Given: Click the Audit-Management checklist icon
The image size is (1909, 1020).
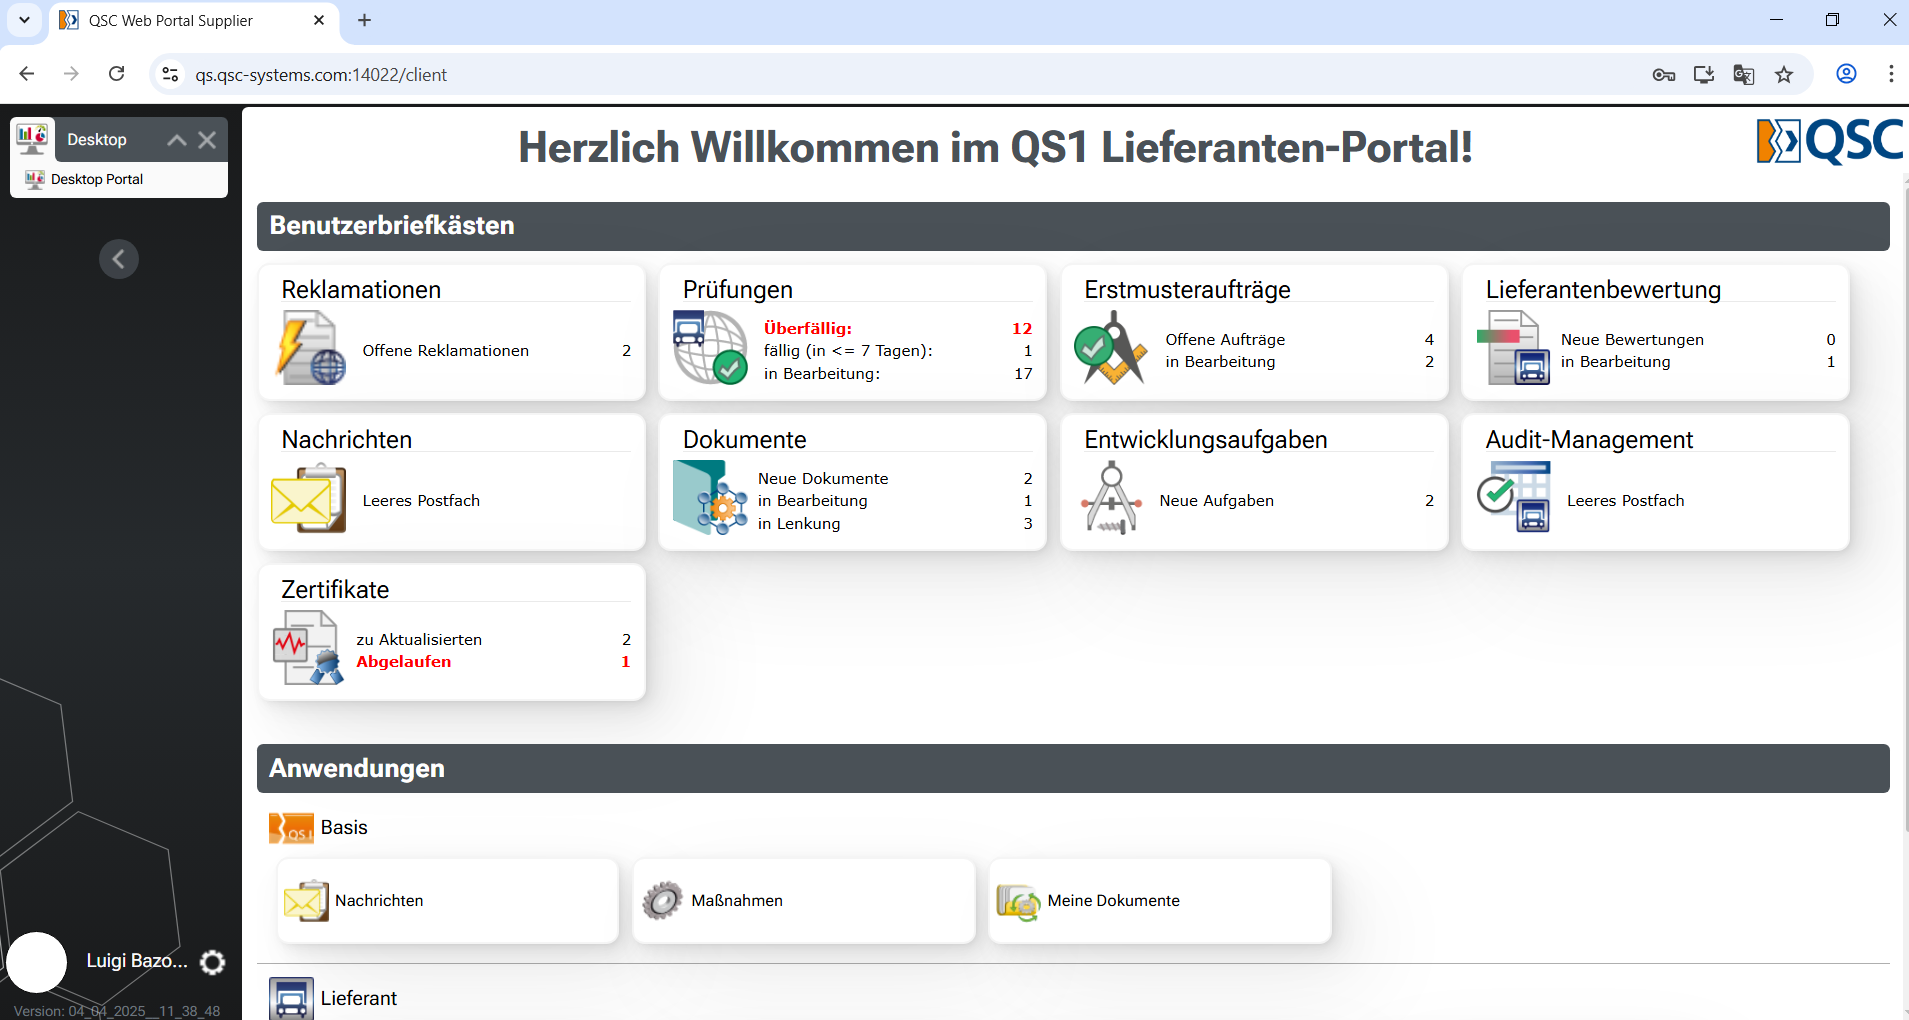Looking at the screenshot, I should pos(1513,497).
